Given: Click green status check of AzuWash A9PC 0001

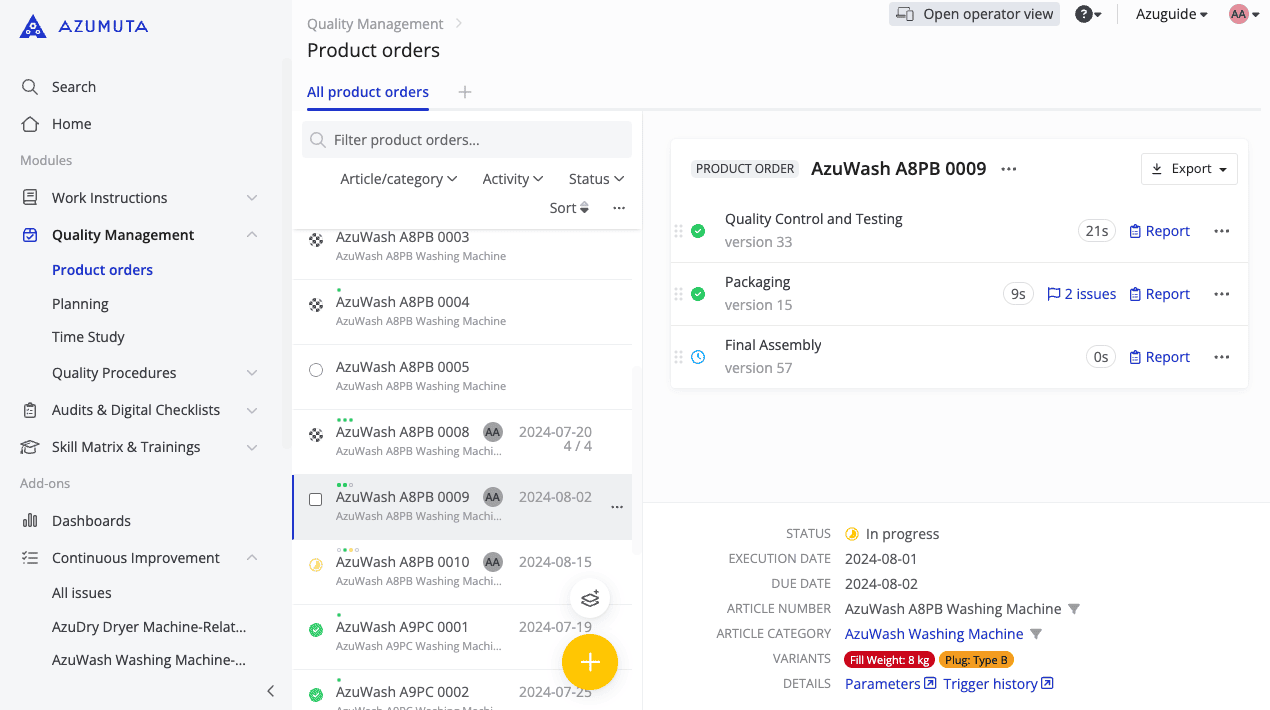Looking at the screenshot, I should coord(316,630).
